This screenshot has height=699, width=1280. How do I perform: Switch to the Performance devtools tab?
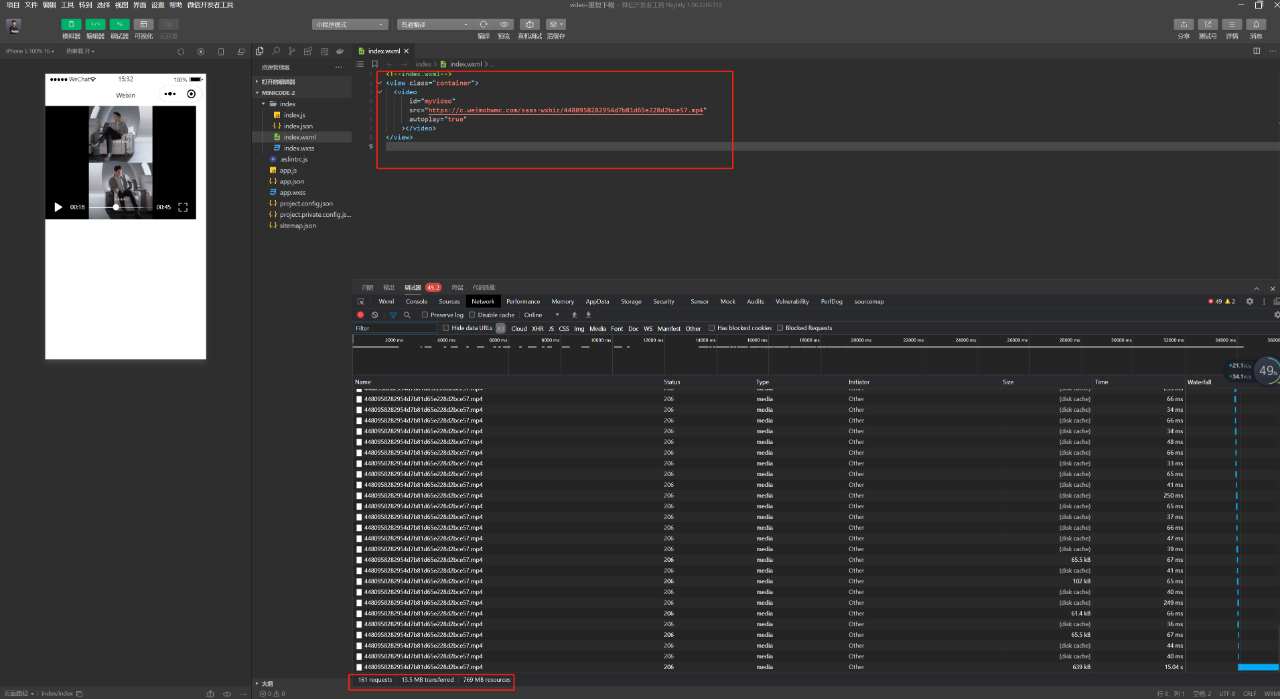523,301
